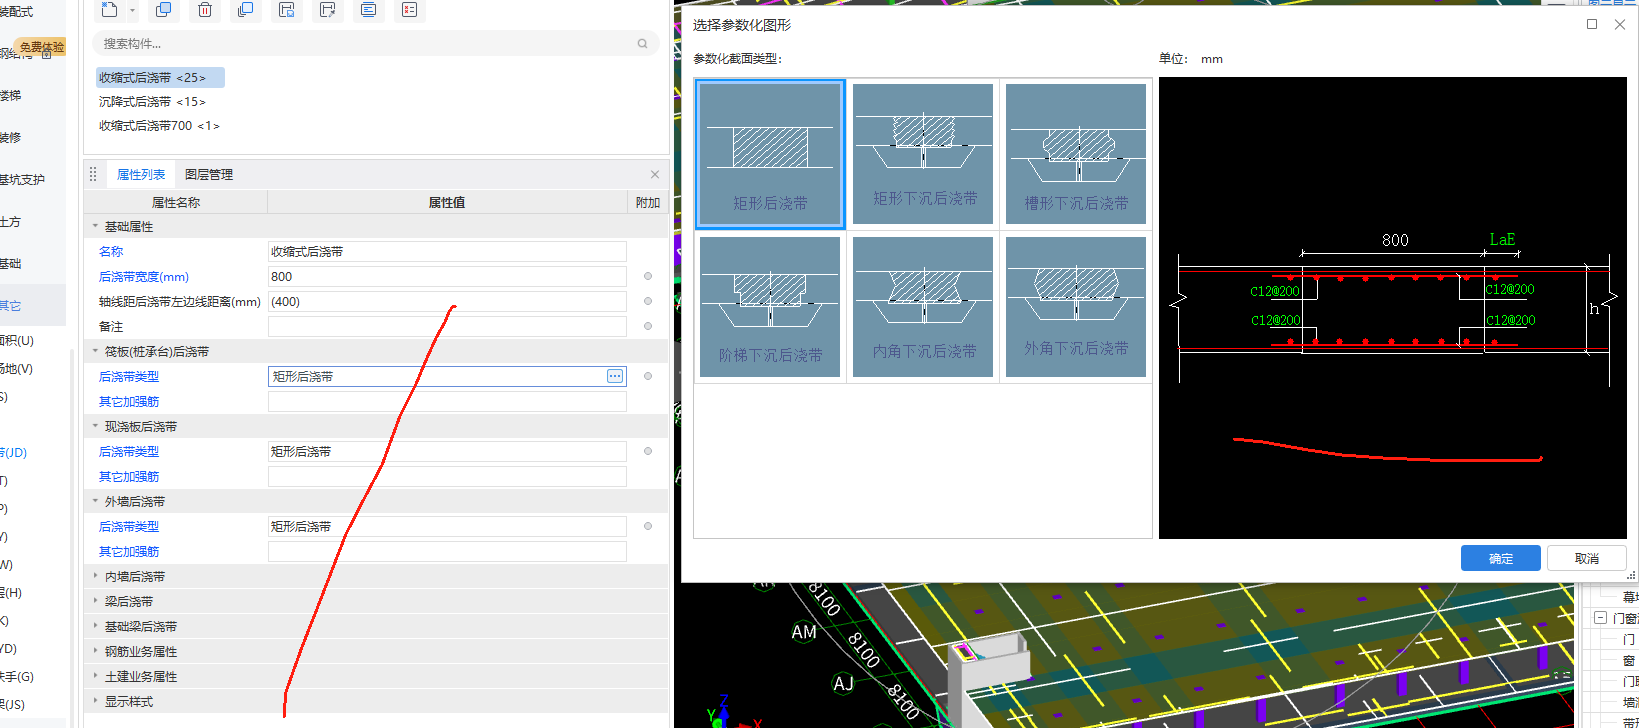Click the delete component trash icon
Viewport: 1639px width, 728px height.
[205, 10]
